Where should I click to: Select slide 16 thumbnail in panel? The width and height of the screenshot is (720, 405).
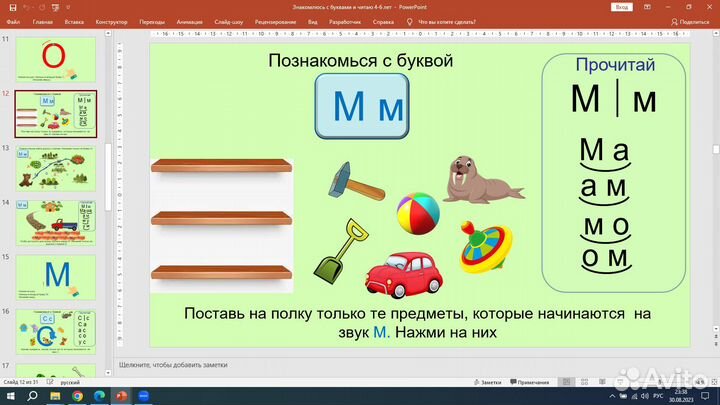(x=56, y=332)
